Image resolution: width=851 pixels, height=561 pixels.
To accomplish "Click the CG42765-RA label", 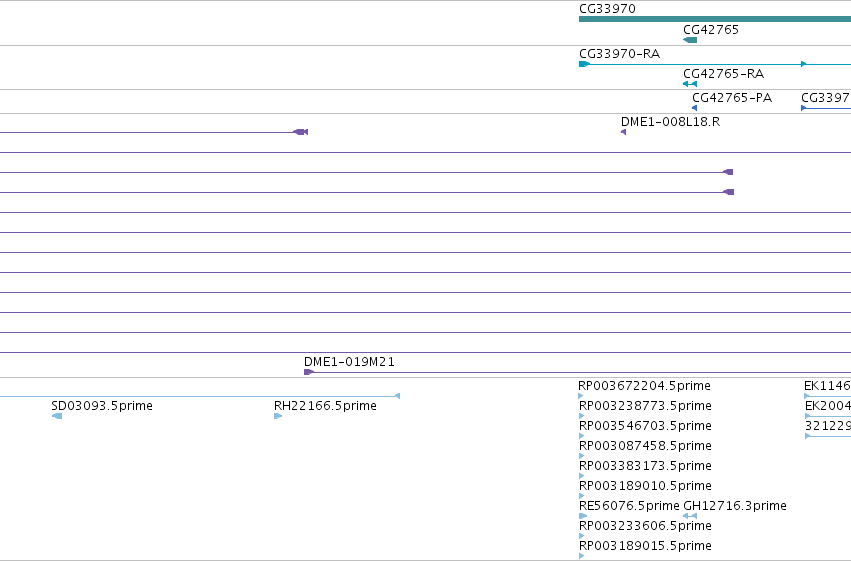I will pos(723,74).
